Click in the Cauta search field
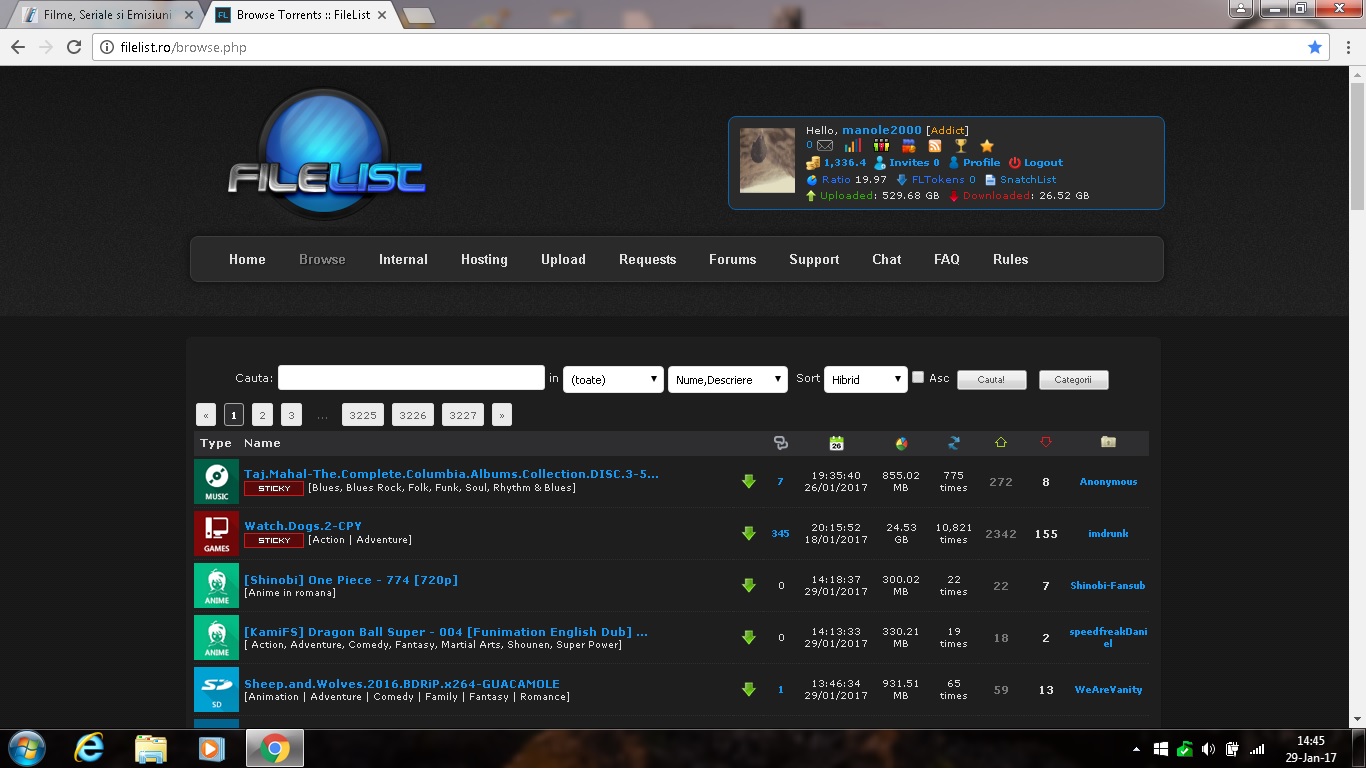This screenshot has height=769, width=1366. pos(411,378)
